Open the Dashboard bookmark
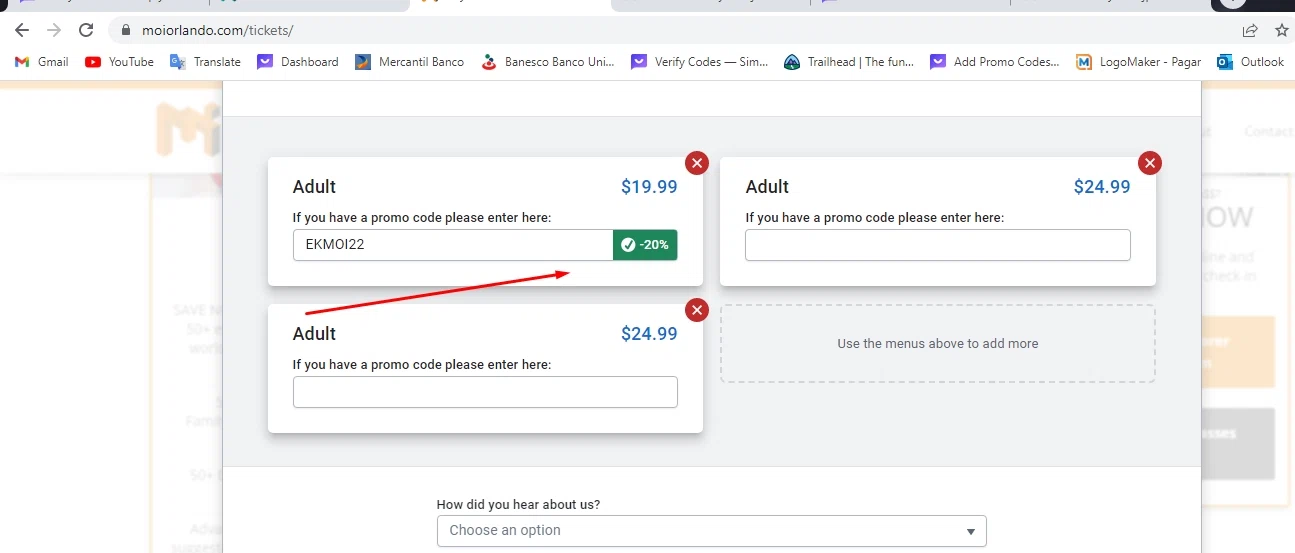 click(298, 62)
